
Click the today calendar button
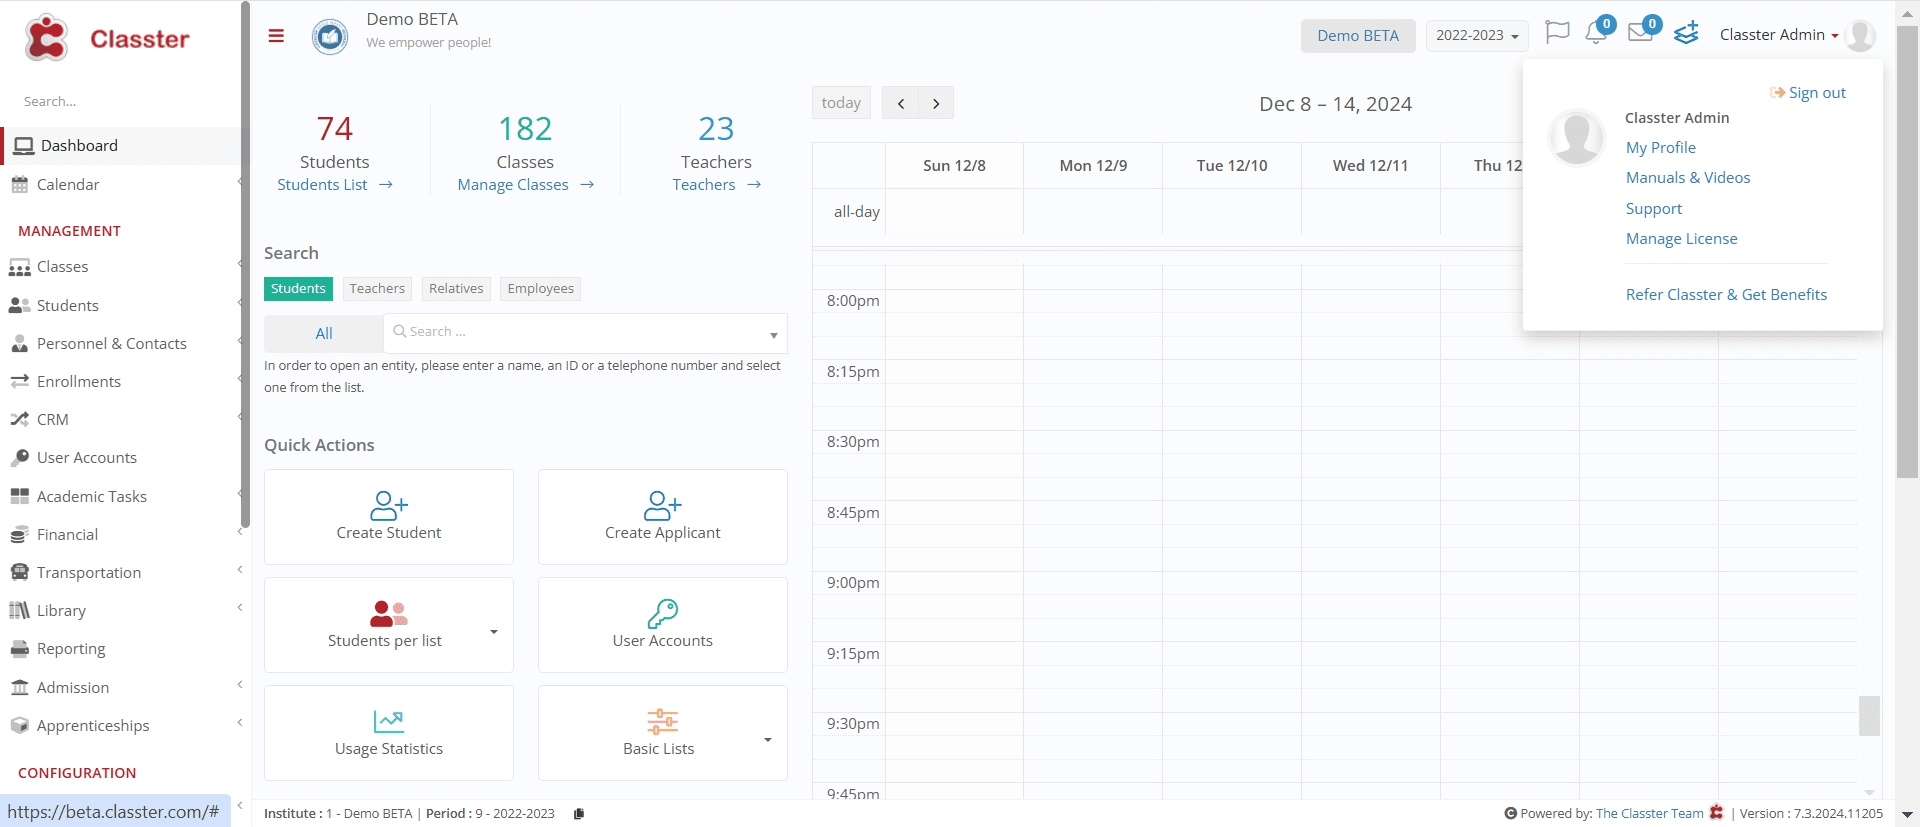pos(841,103)
